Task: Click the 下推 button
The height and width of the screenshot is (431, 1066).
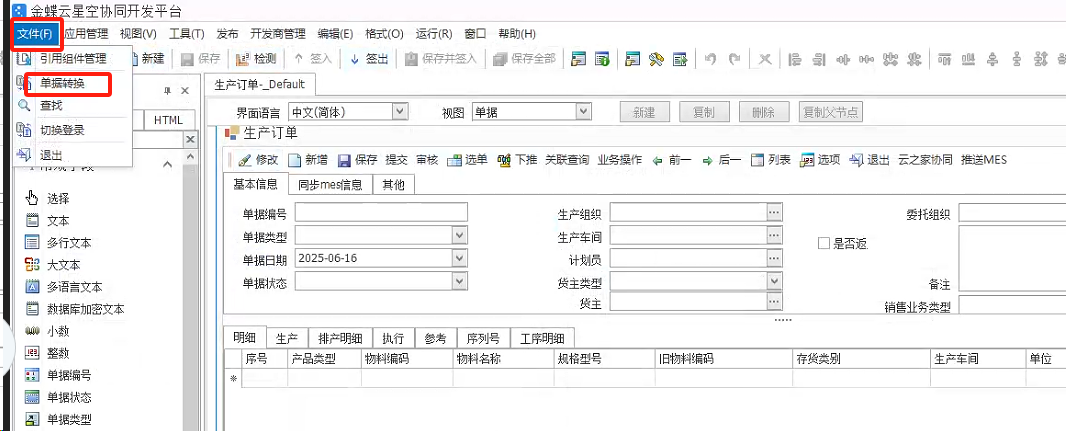Action: click(x=517, y=160)
